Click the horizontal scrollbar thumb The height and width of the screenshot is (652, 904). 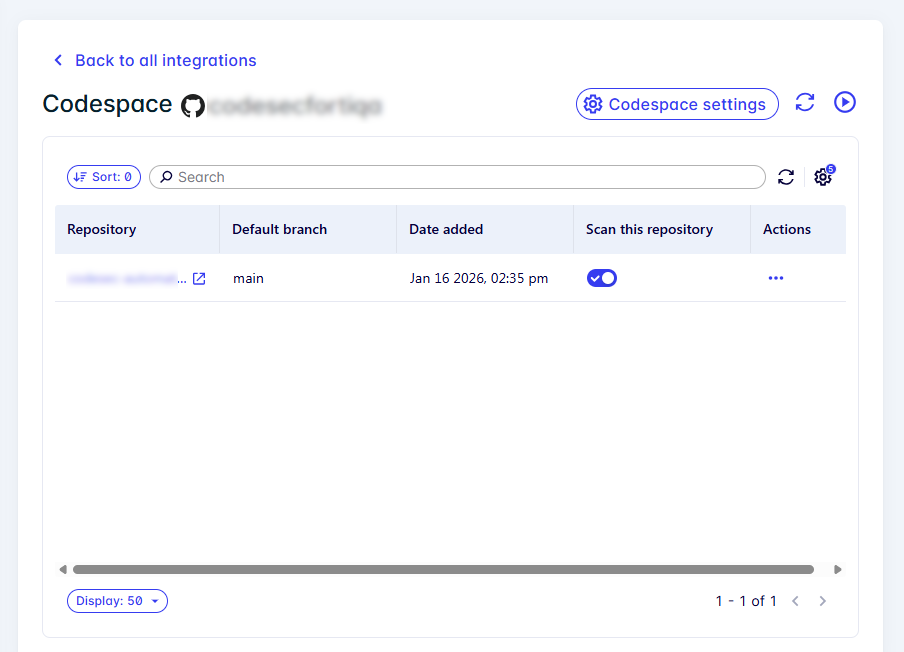point(443,570)
